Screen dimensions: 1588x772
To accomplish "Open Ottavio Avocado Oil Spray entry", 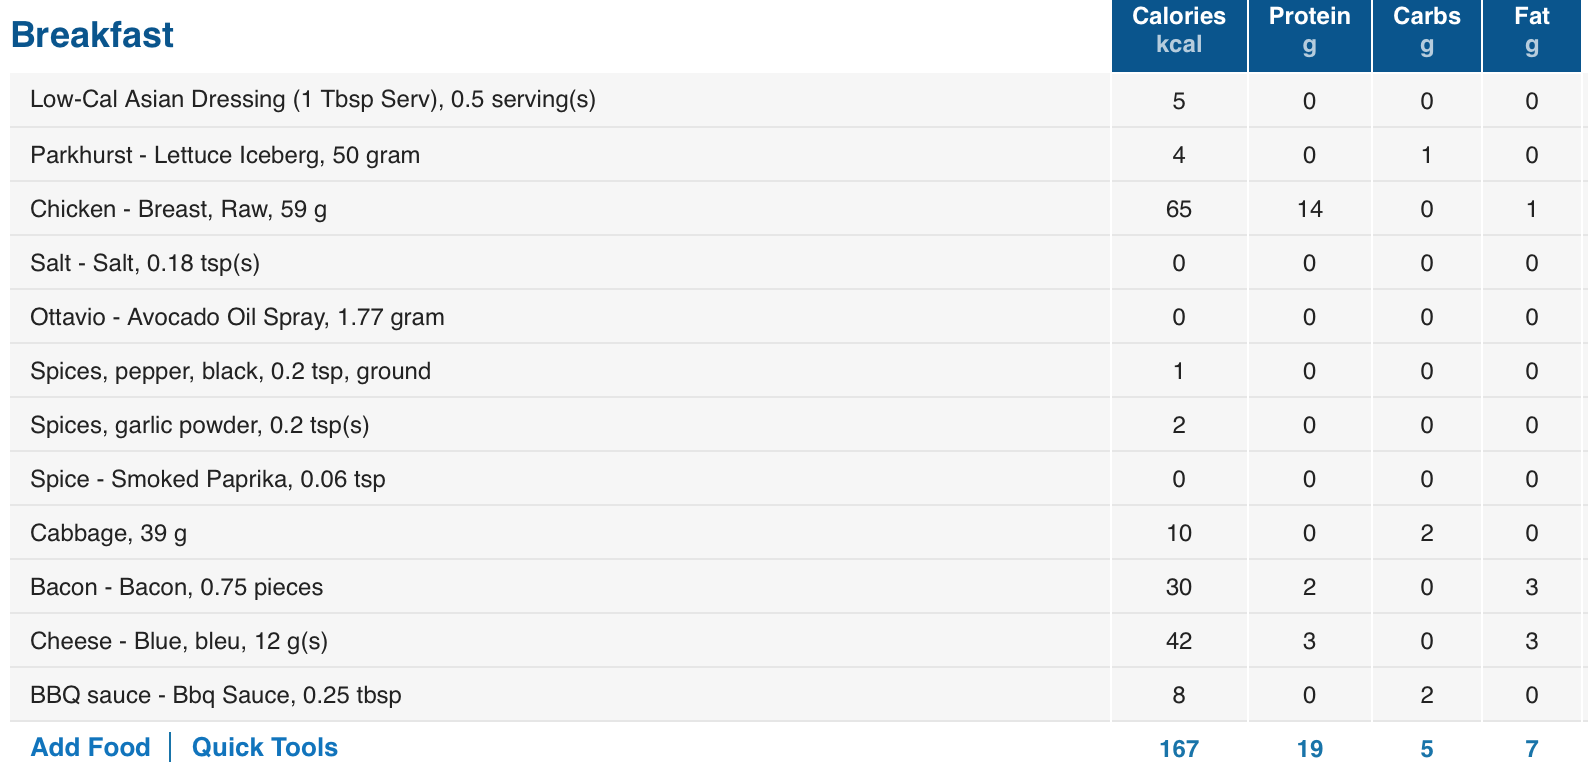I will pos(237,317).
